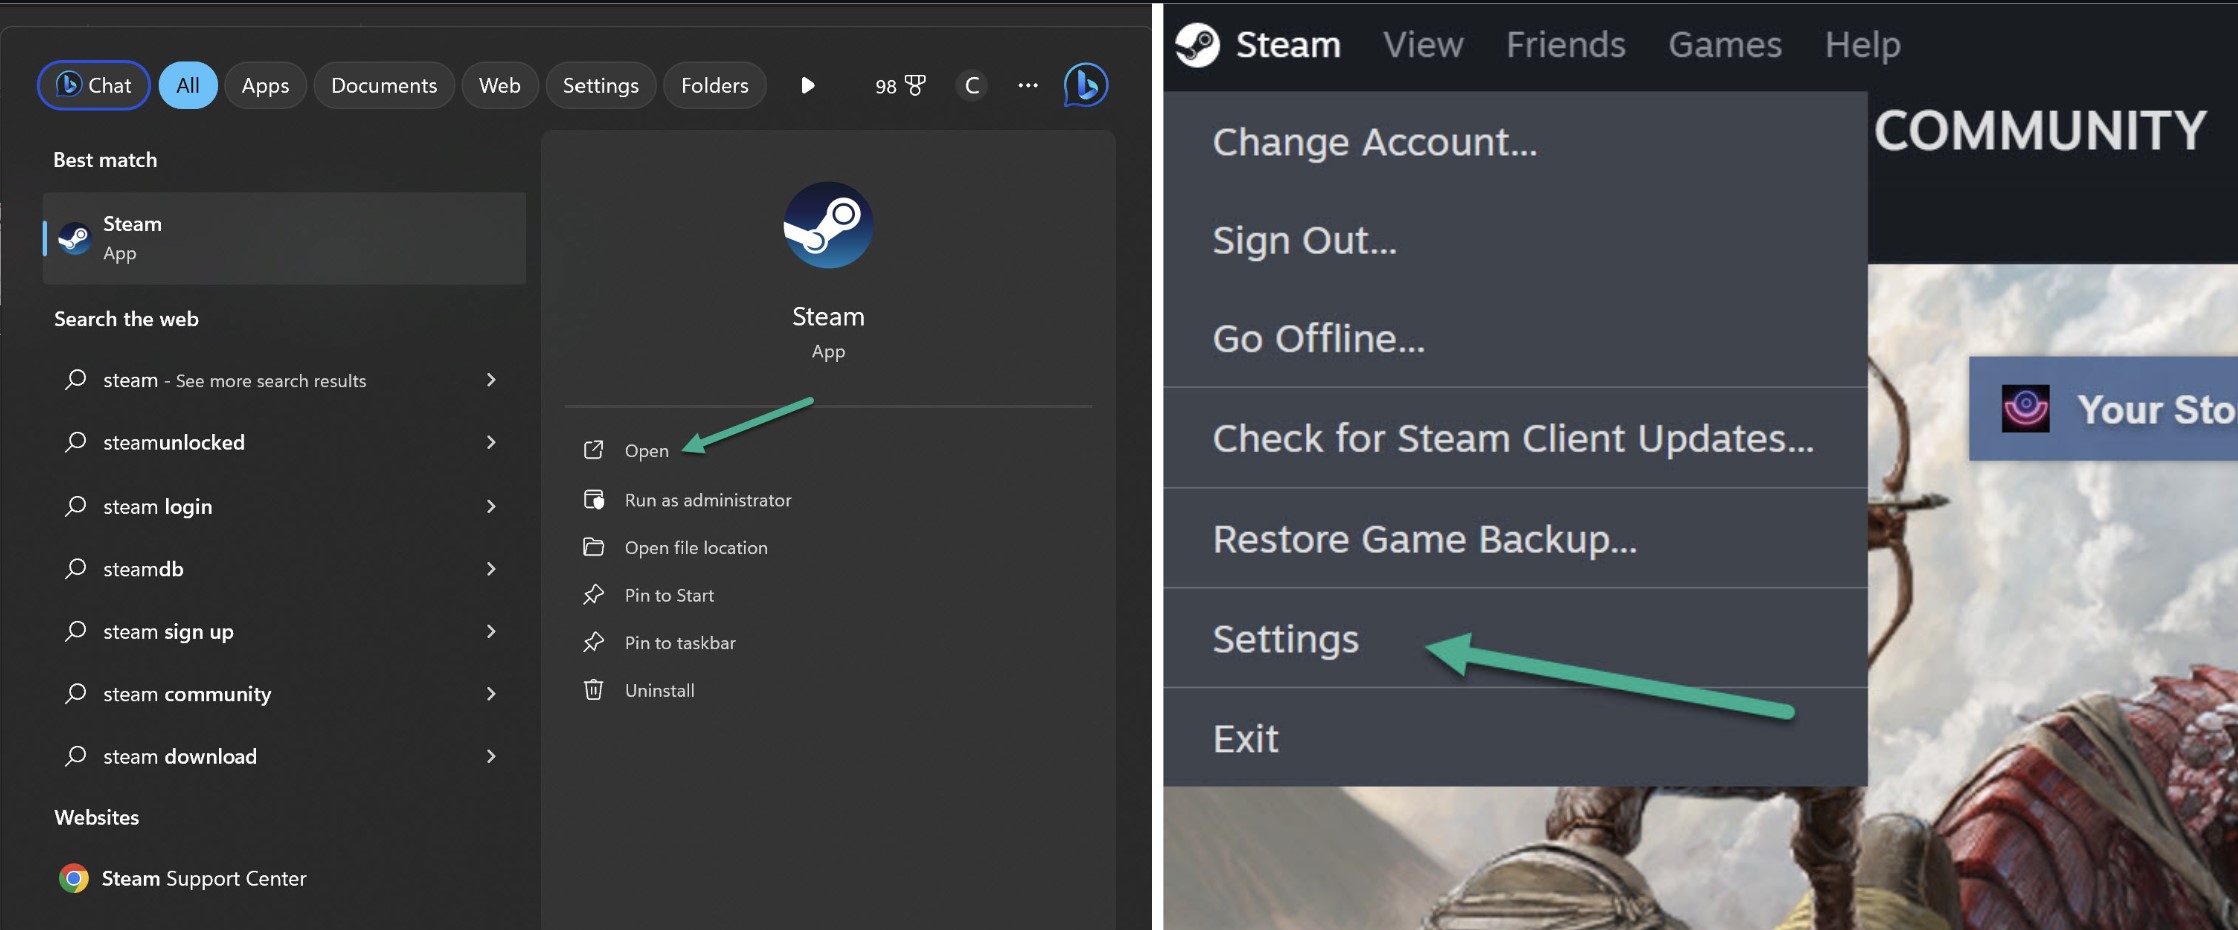Click the Pin to taskbar pin icon
This screenshot has height=930, width=2238.
[593, 642]
